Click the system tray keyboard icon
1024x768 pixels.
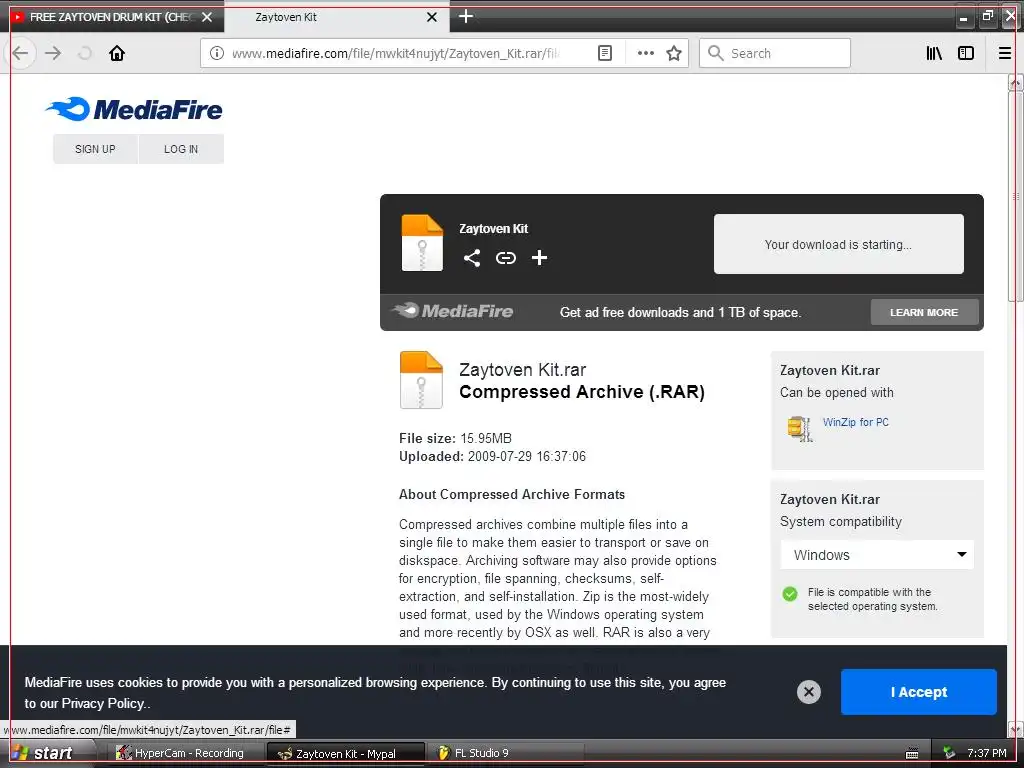pyautogui.click(x=912, y=754)
